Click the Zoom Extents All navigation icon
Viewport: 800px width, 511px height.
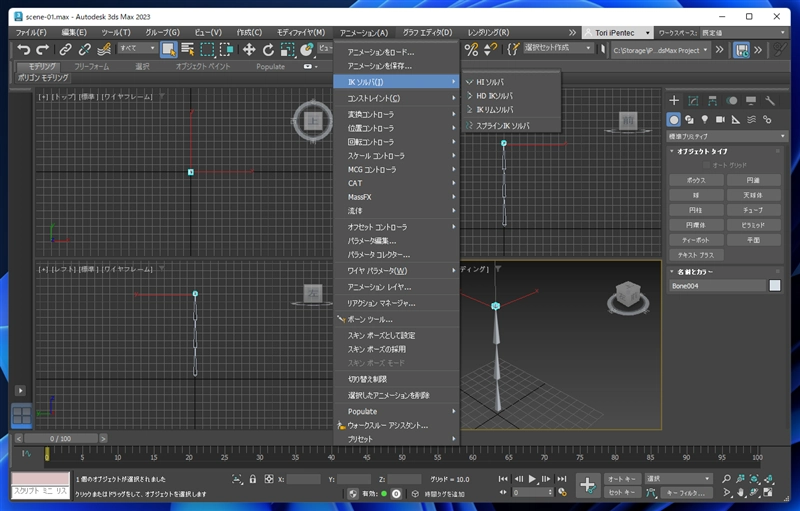(768, 479)
